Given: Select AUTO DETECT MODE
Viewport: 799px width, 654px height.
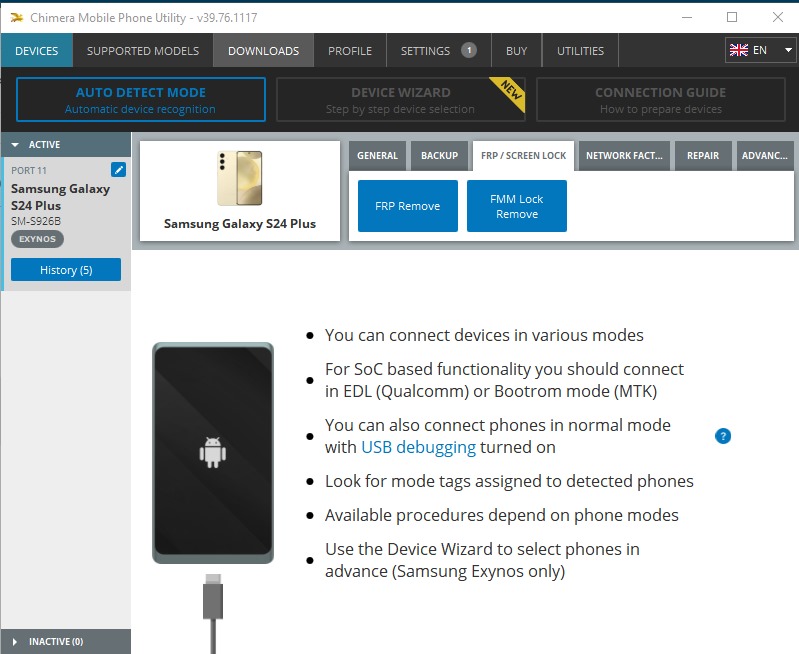Looking at the screenshot, I should [141, 100].
